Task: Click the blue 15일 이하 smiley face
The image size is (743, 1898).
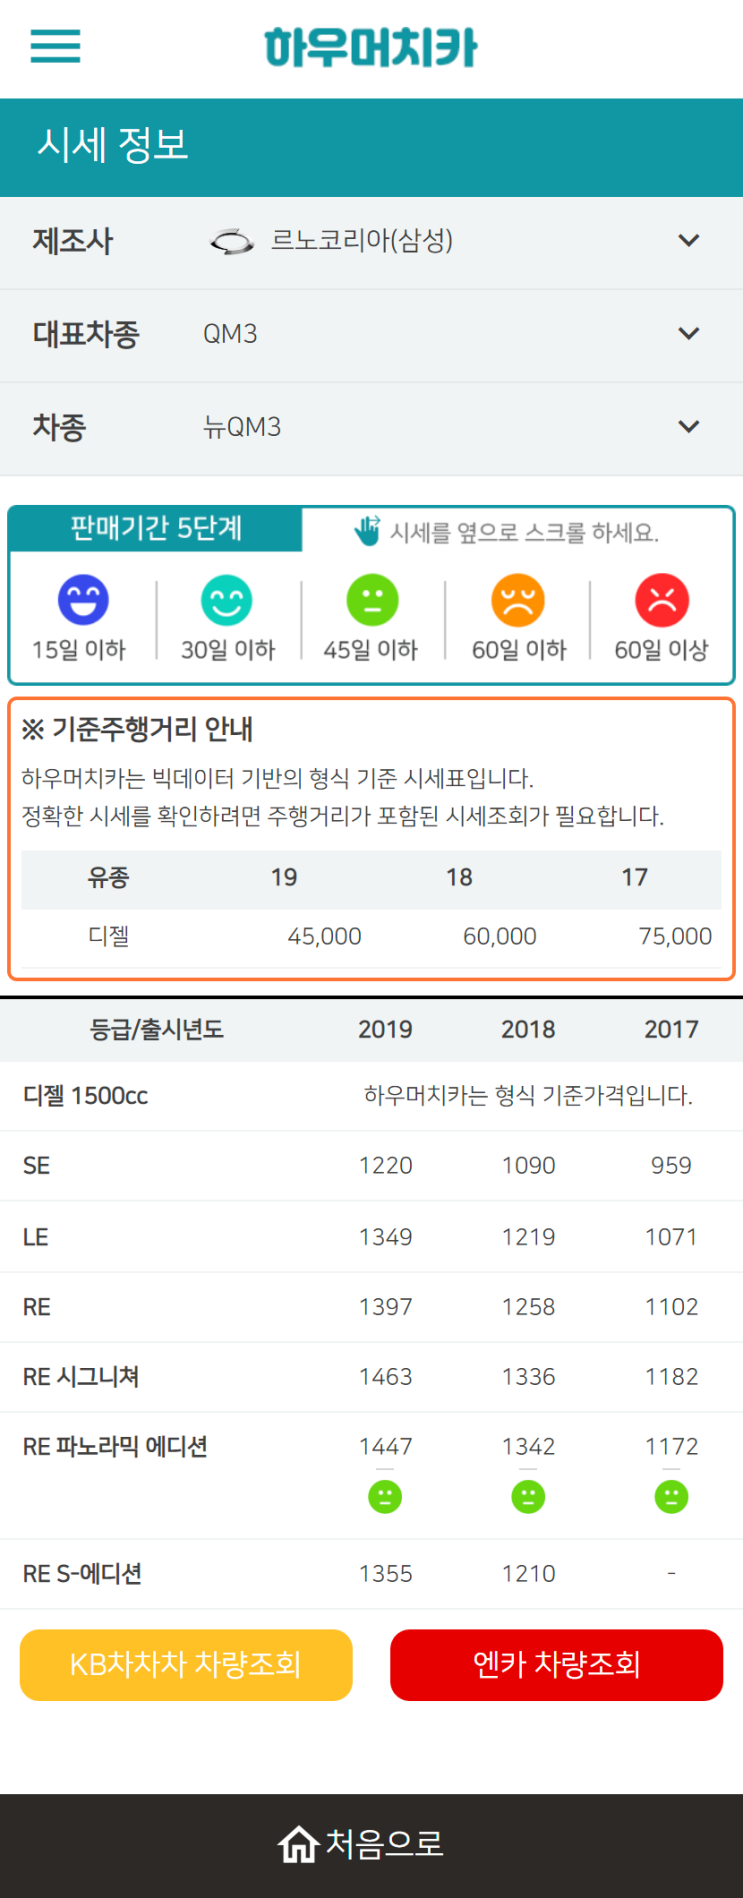Action: point(83,600)
